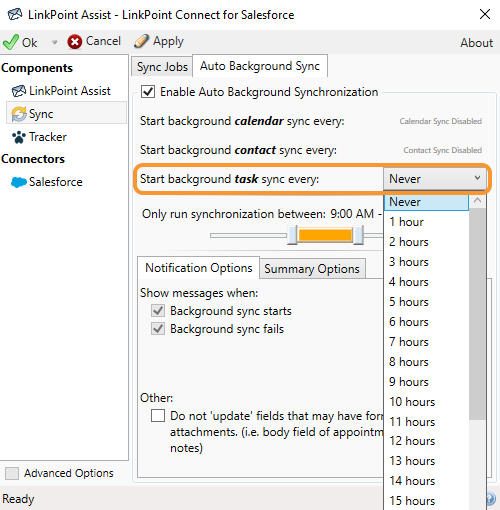Open the Salesforce connector
This screenshot has width=500, height=510.
pos(55,182)
